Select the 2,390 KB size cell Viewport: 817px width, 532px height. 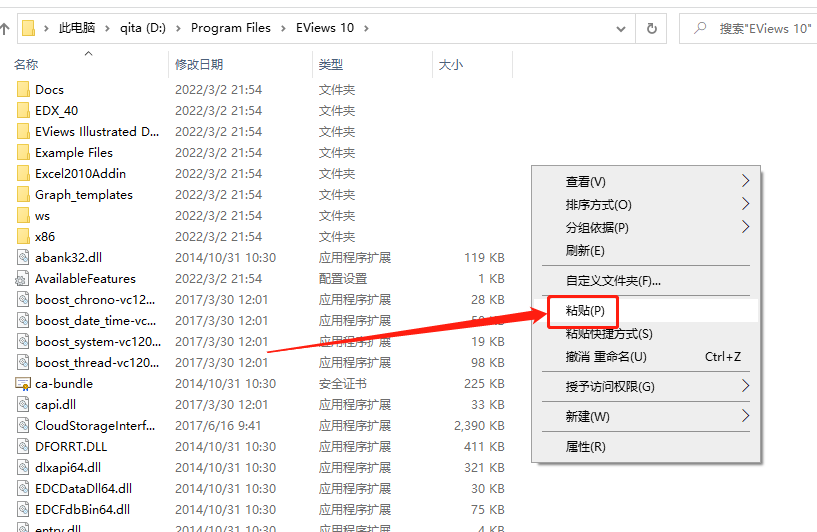click(479, 426)
